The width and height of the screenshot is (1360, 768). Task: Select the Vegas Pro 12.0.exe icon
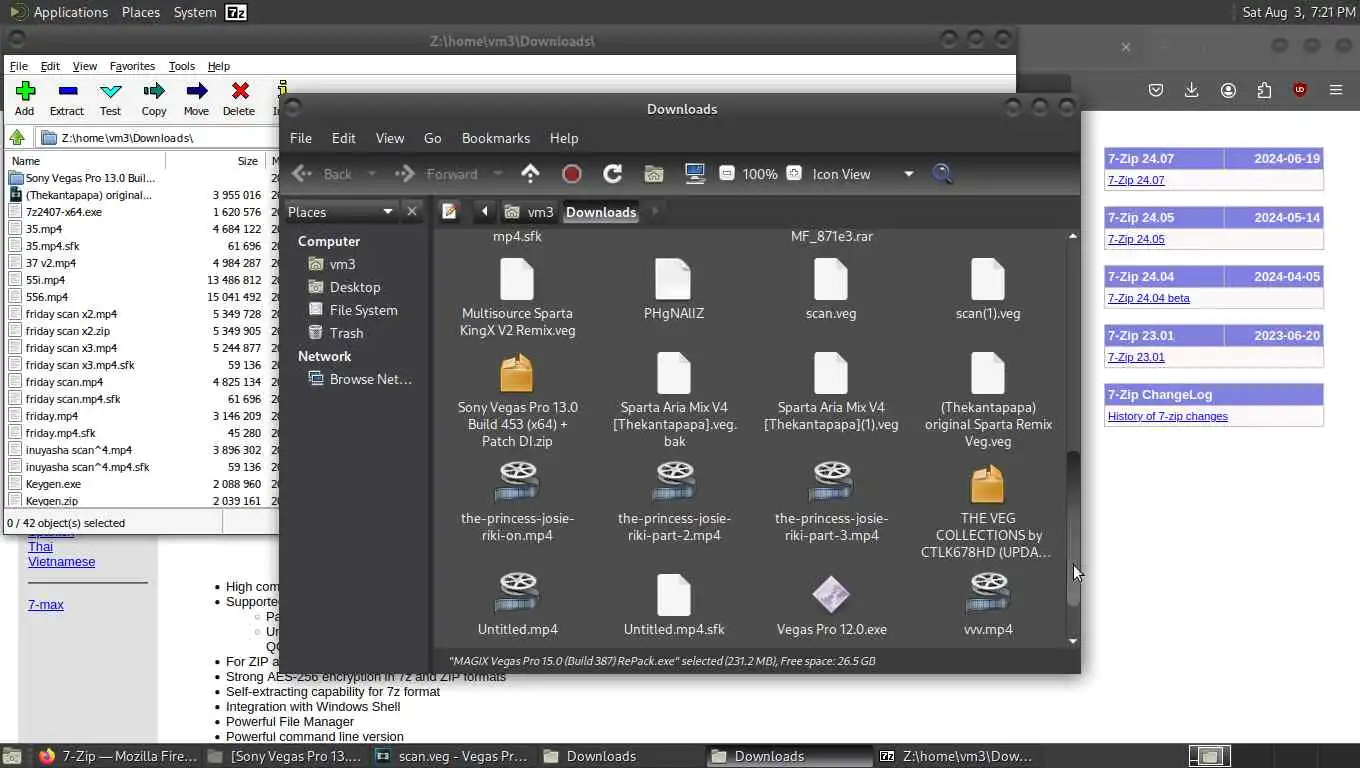831,595
